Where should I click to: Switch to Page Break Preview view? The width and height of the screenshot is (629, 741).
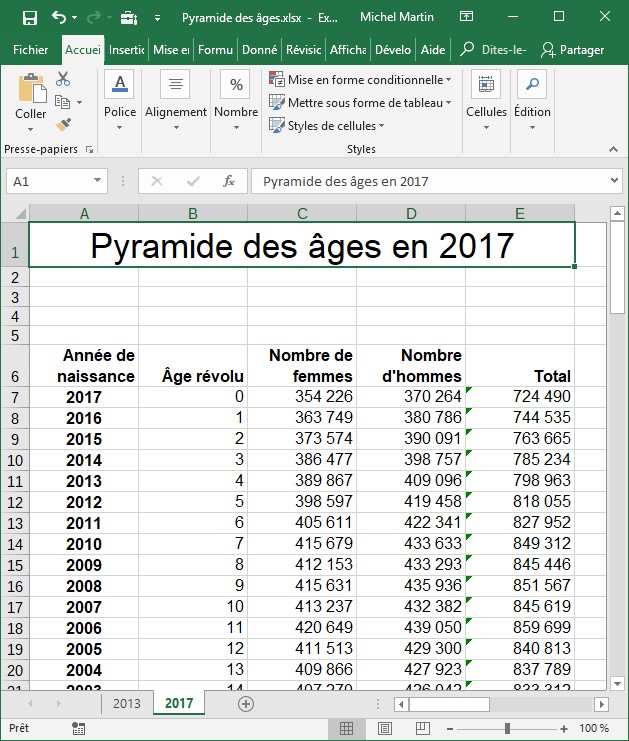pos(421,728)
